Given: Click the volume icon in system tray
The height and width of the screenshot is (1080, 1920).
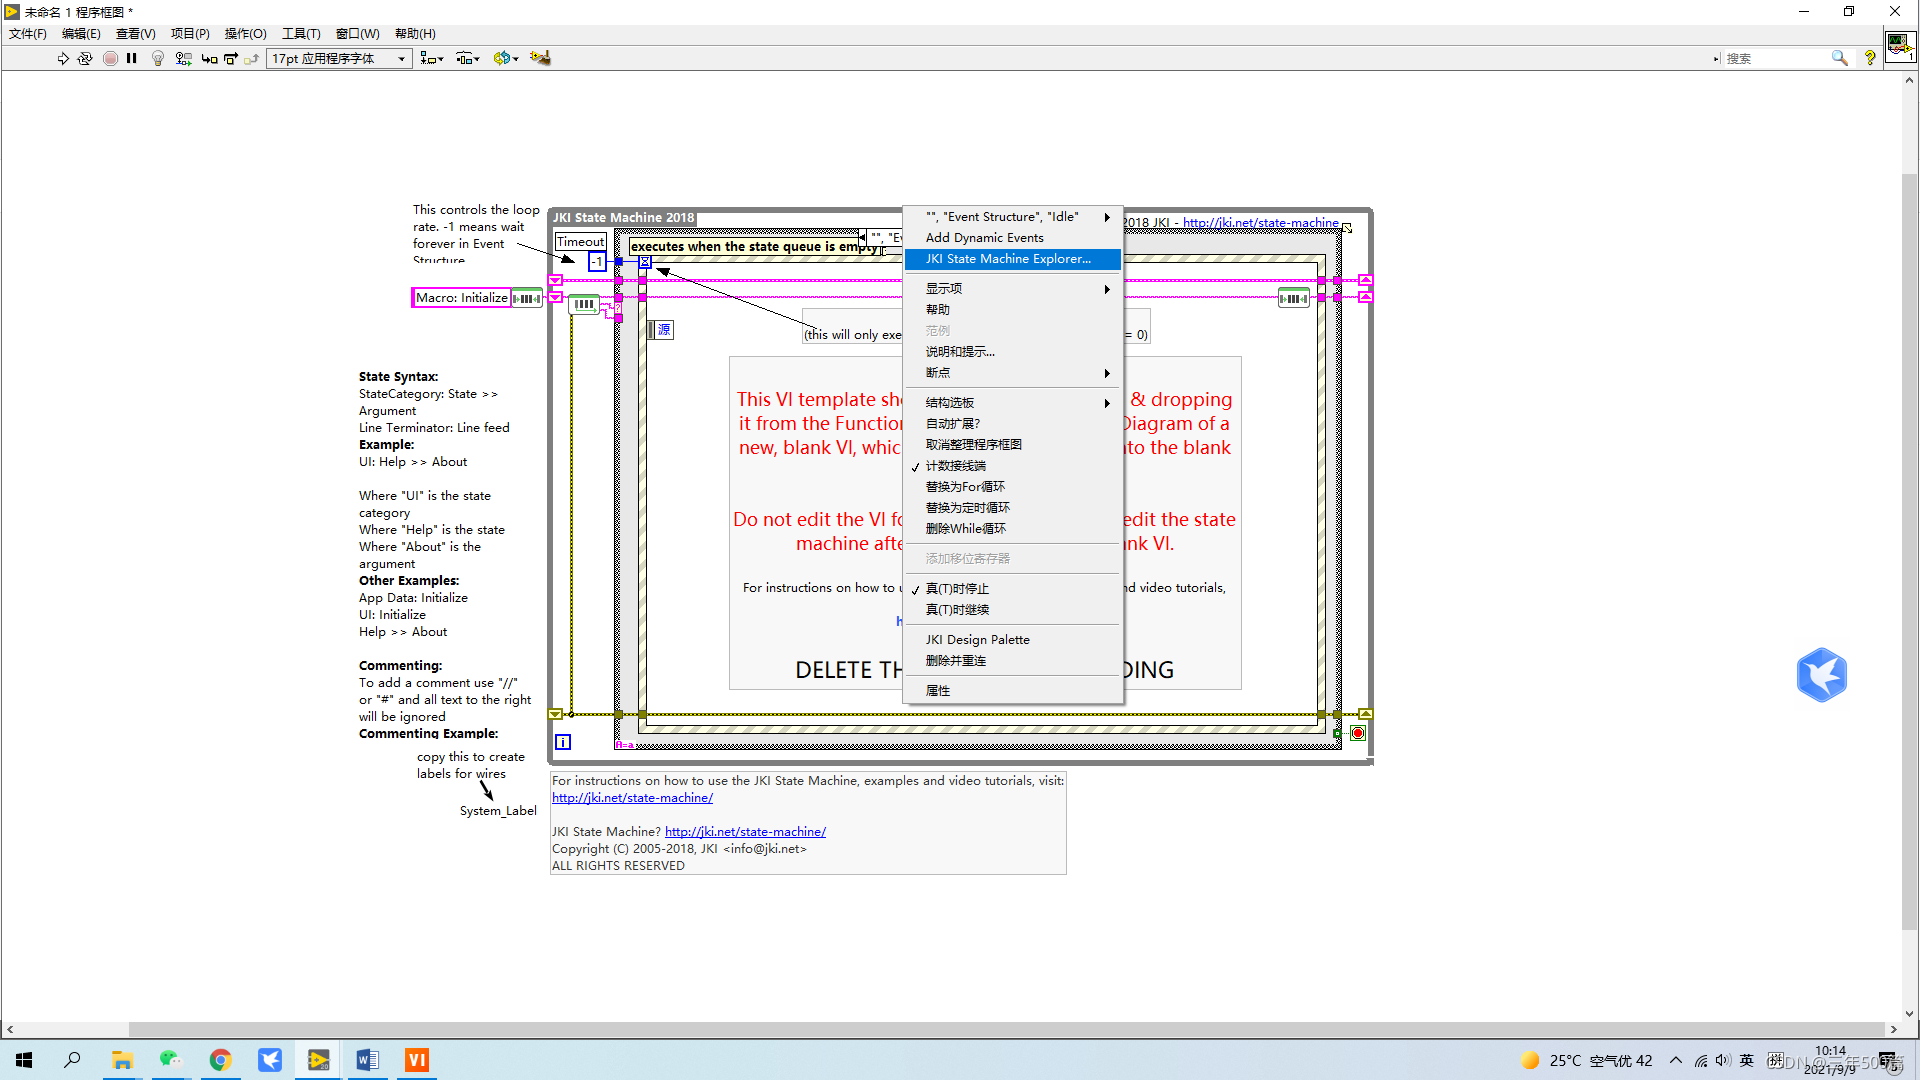Looking at the screenshot, I should 1722,1060.
